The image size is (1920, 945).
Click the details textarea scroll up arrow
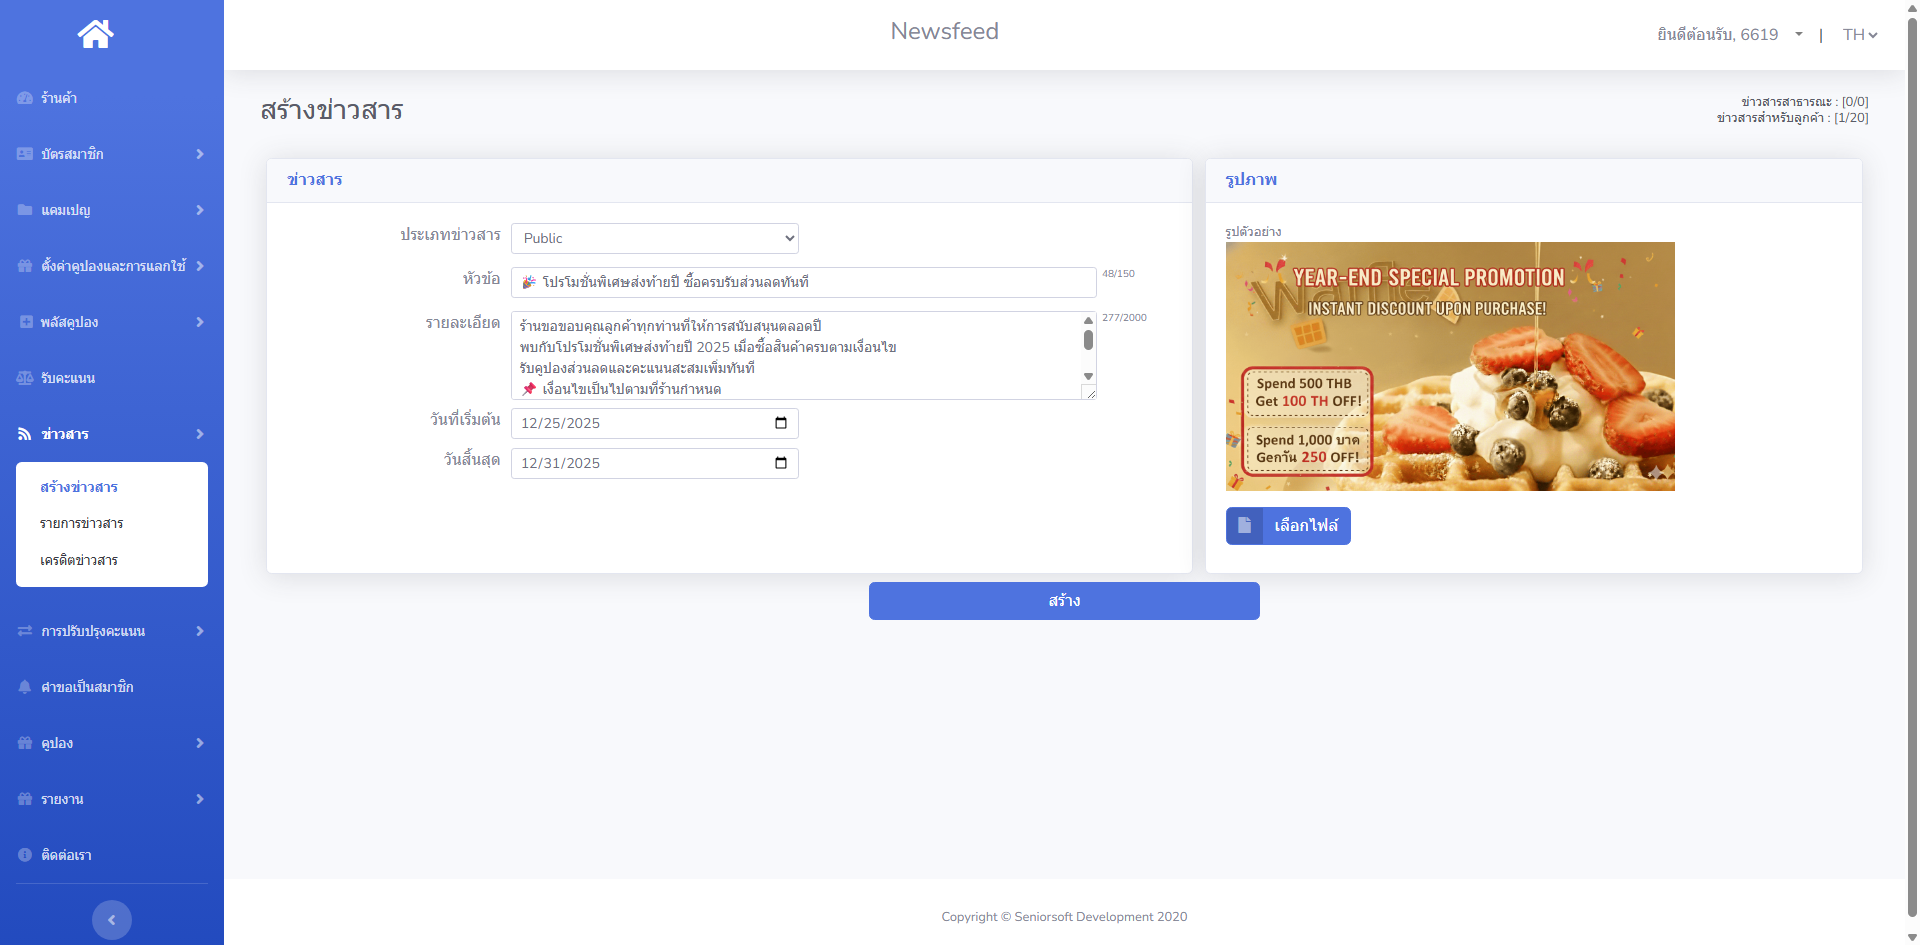click(1088, 320)
